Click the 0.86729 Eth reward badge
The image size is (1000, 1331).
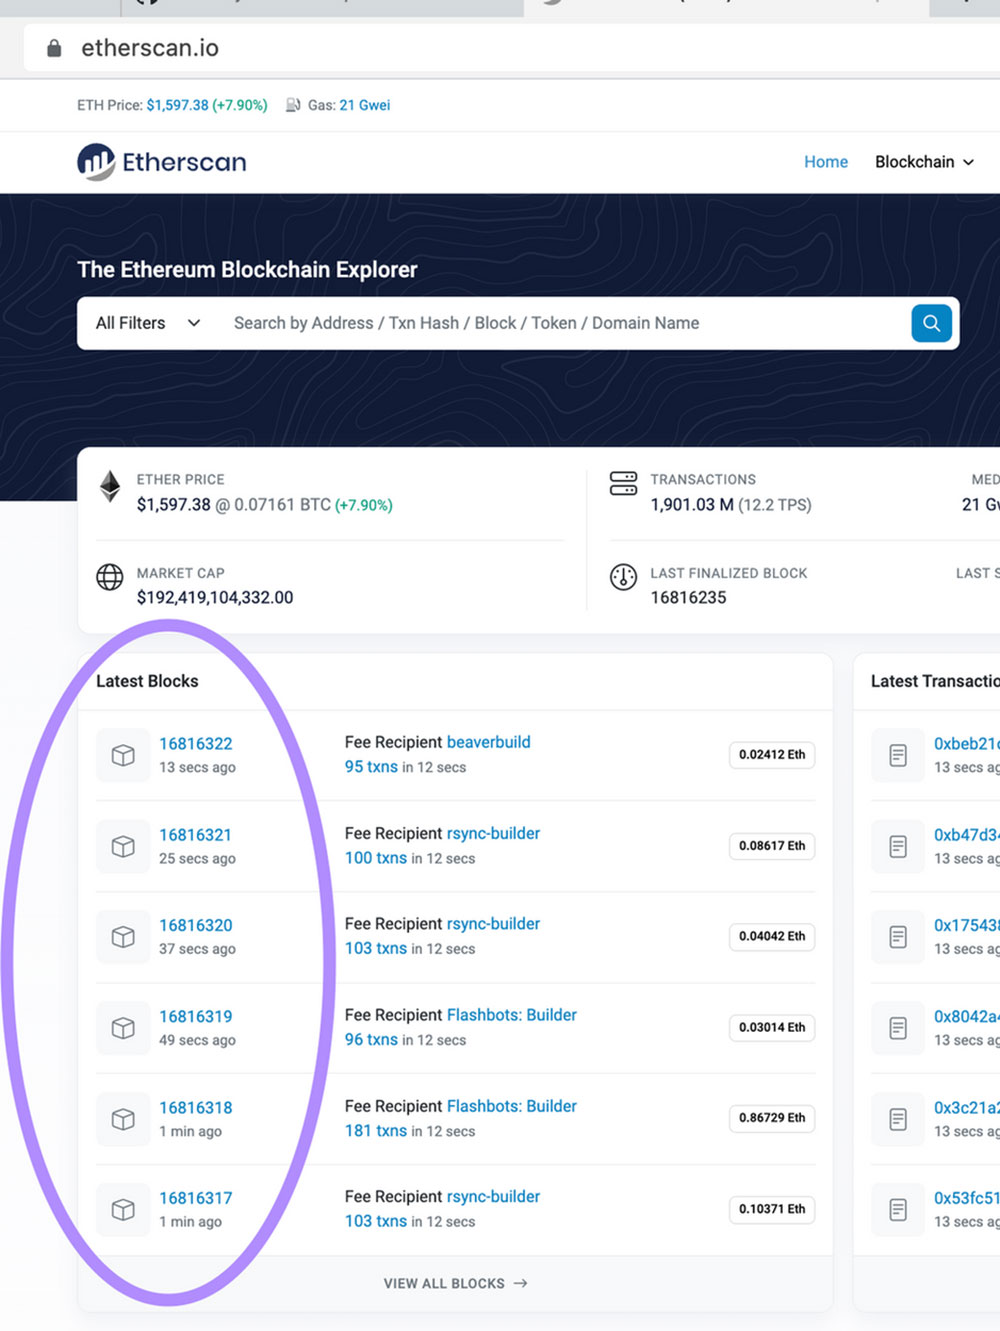pos(772,1118)
